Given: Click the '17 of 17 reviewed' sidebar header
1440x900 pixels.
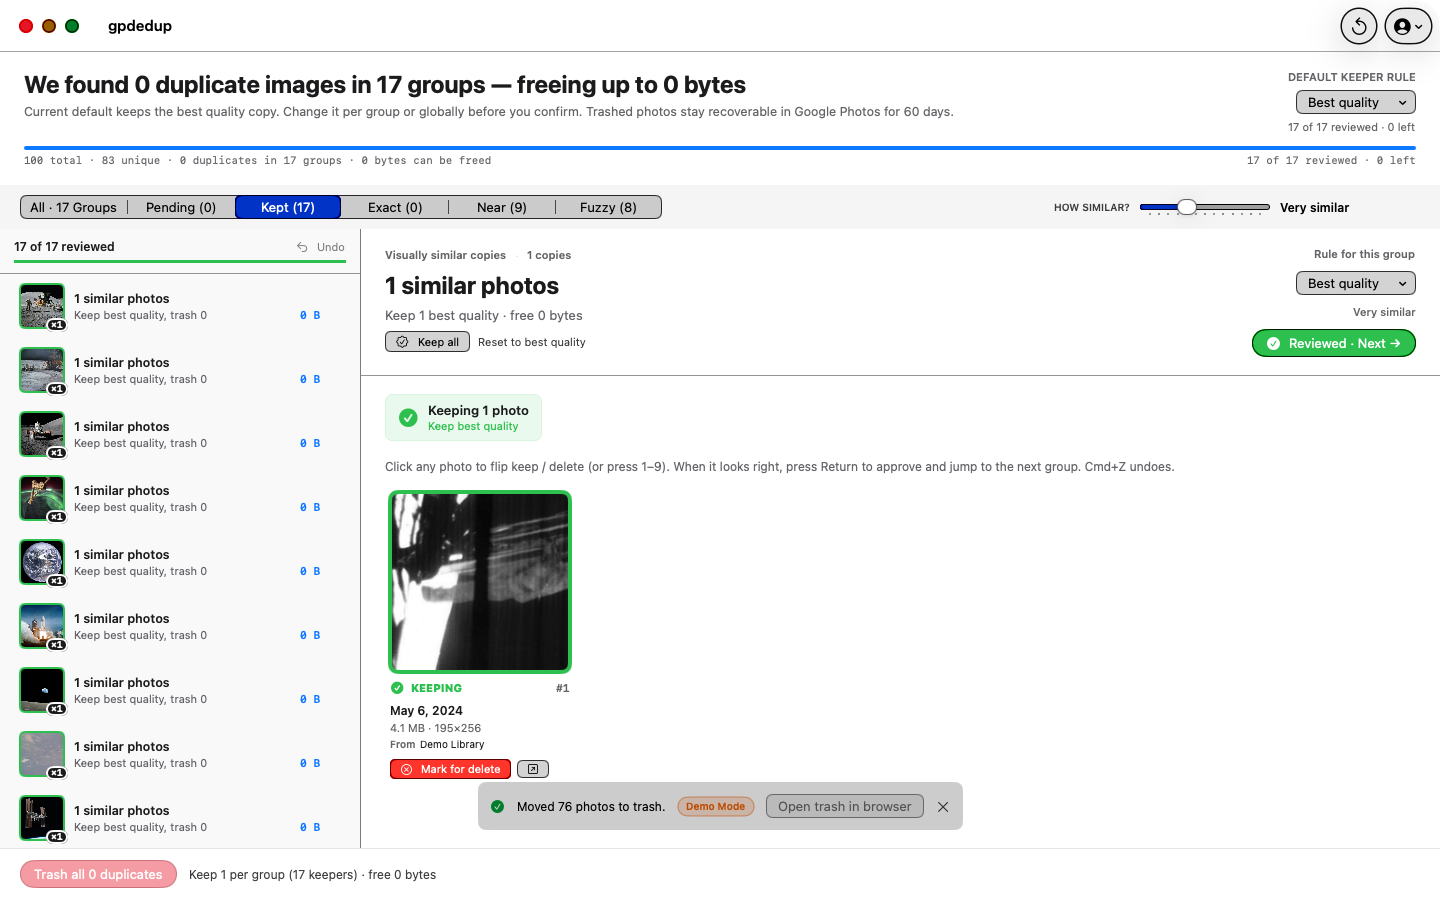Looking at the screenshot, I should (64, 247).
